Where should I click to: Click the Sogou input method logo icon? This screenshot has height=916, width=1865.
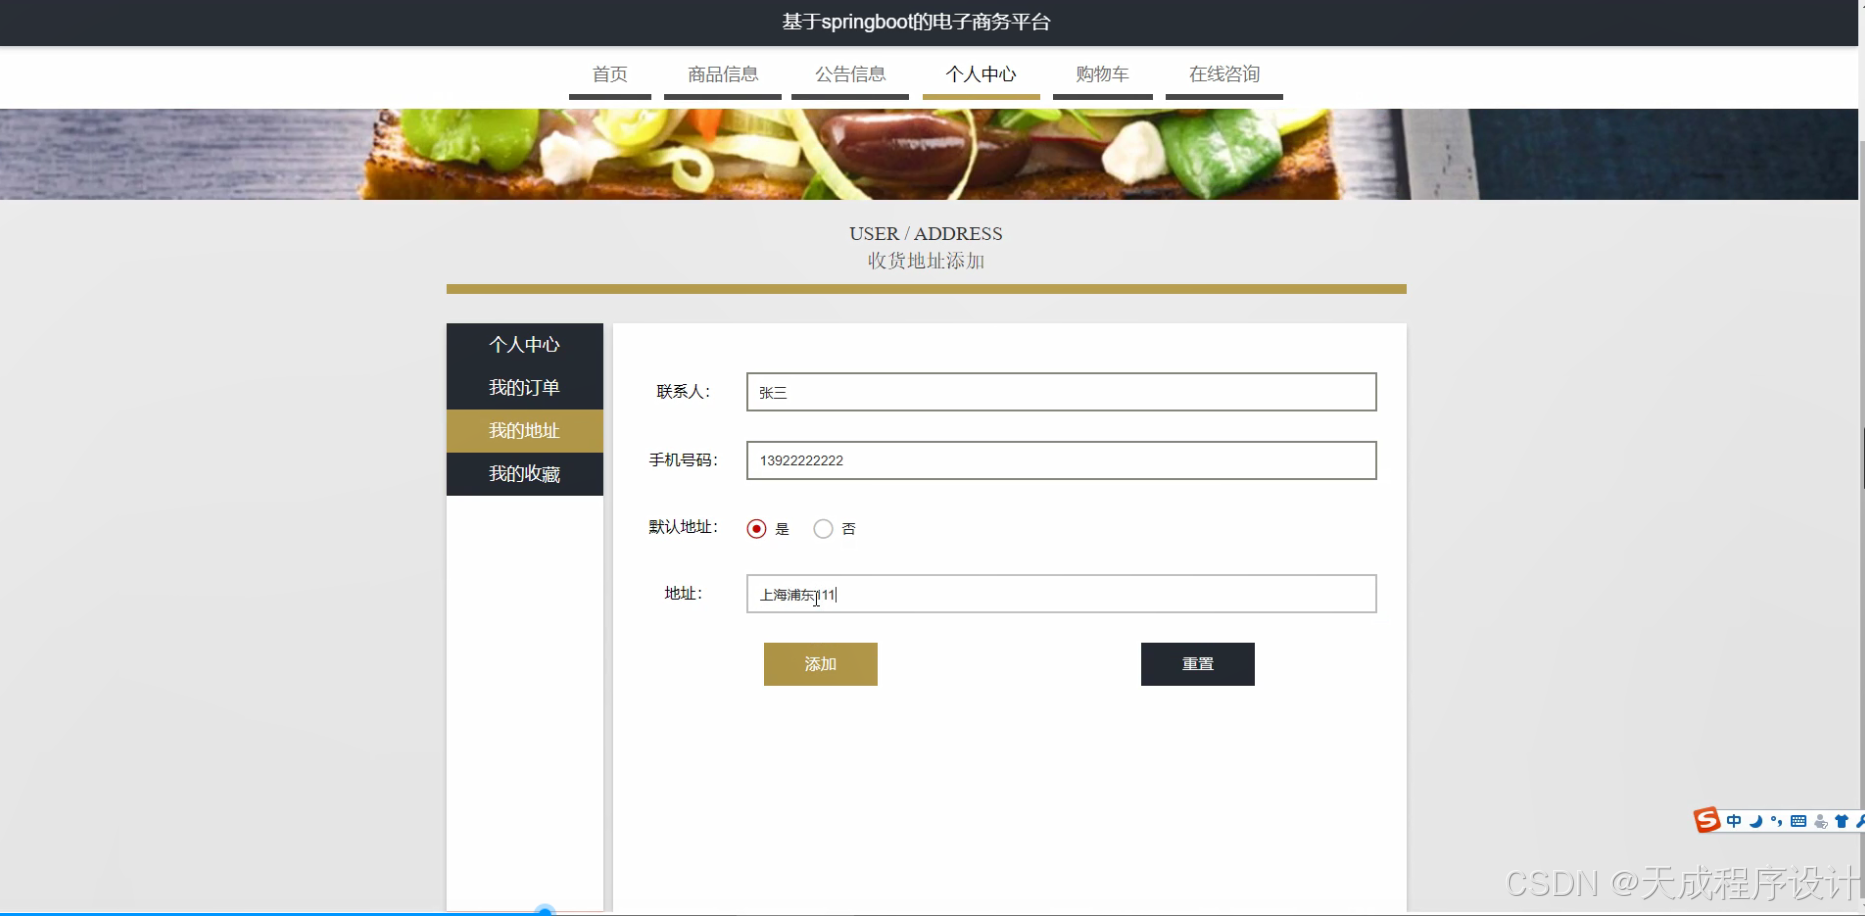coord(1707,820)
